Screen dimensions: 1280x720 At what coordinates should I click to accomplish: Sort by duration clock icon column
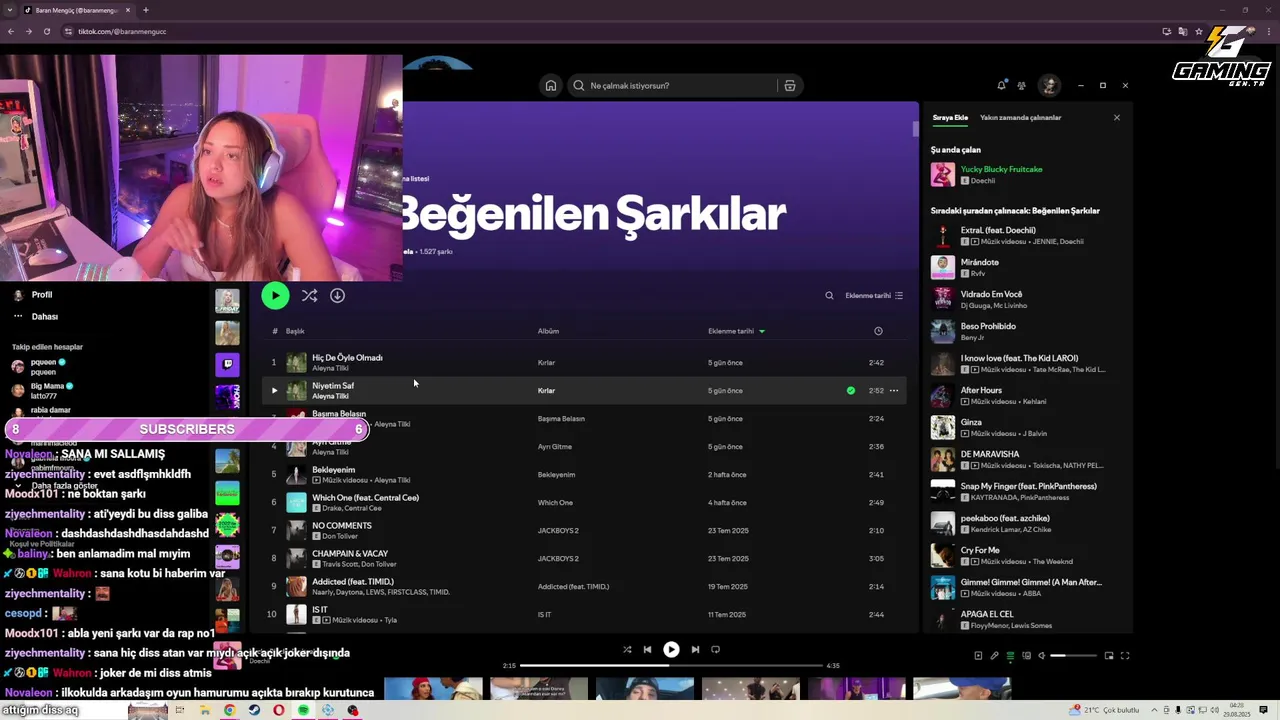click(x=878, y=331)
